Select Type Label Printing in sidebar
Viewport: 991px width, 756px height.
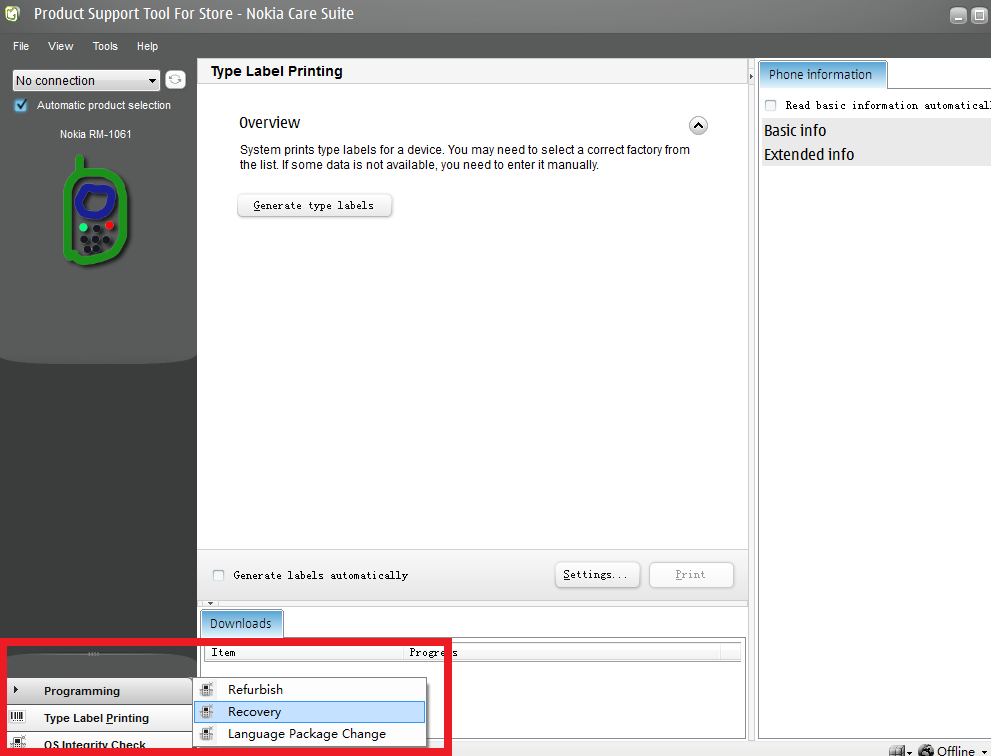(x=99, y=718)
